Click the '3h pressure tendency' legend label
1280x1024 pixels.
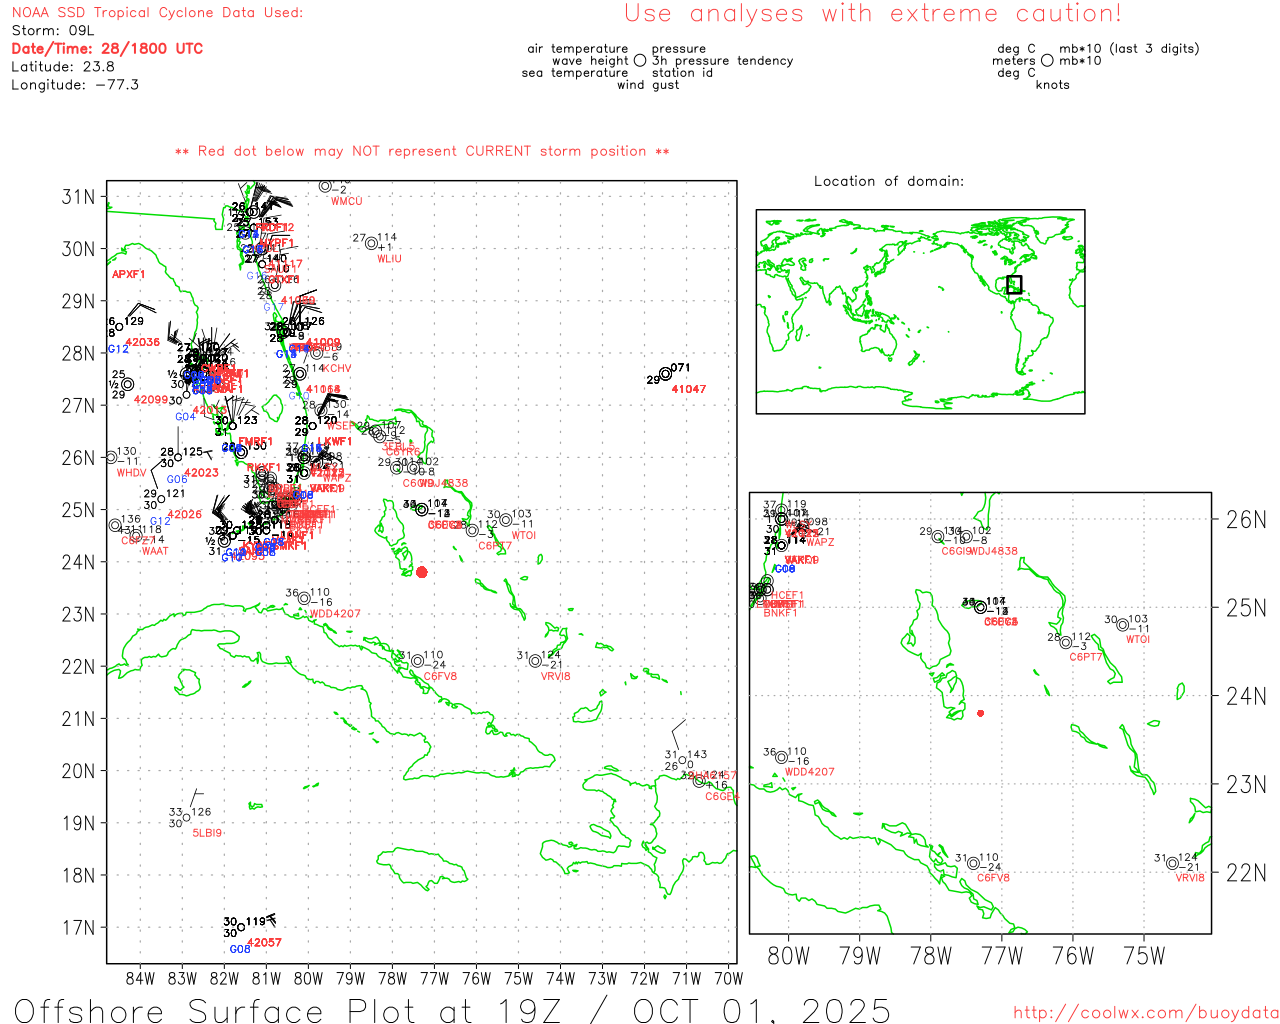[722, 61]
